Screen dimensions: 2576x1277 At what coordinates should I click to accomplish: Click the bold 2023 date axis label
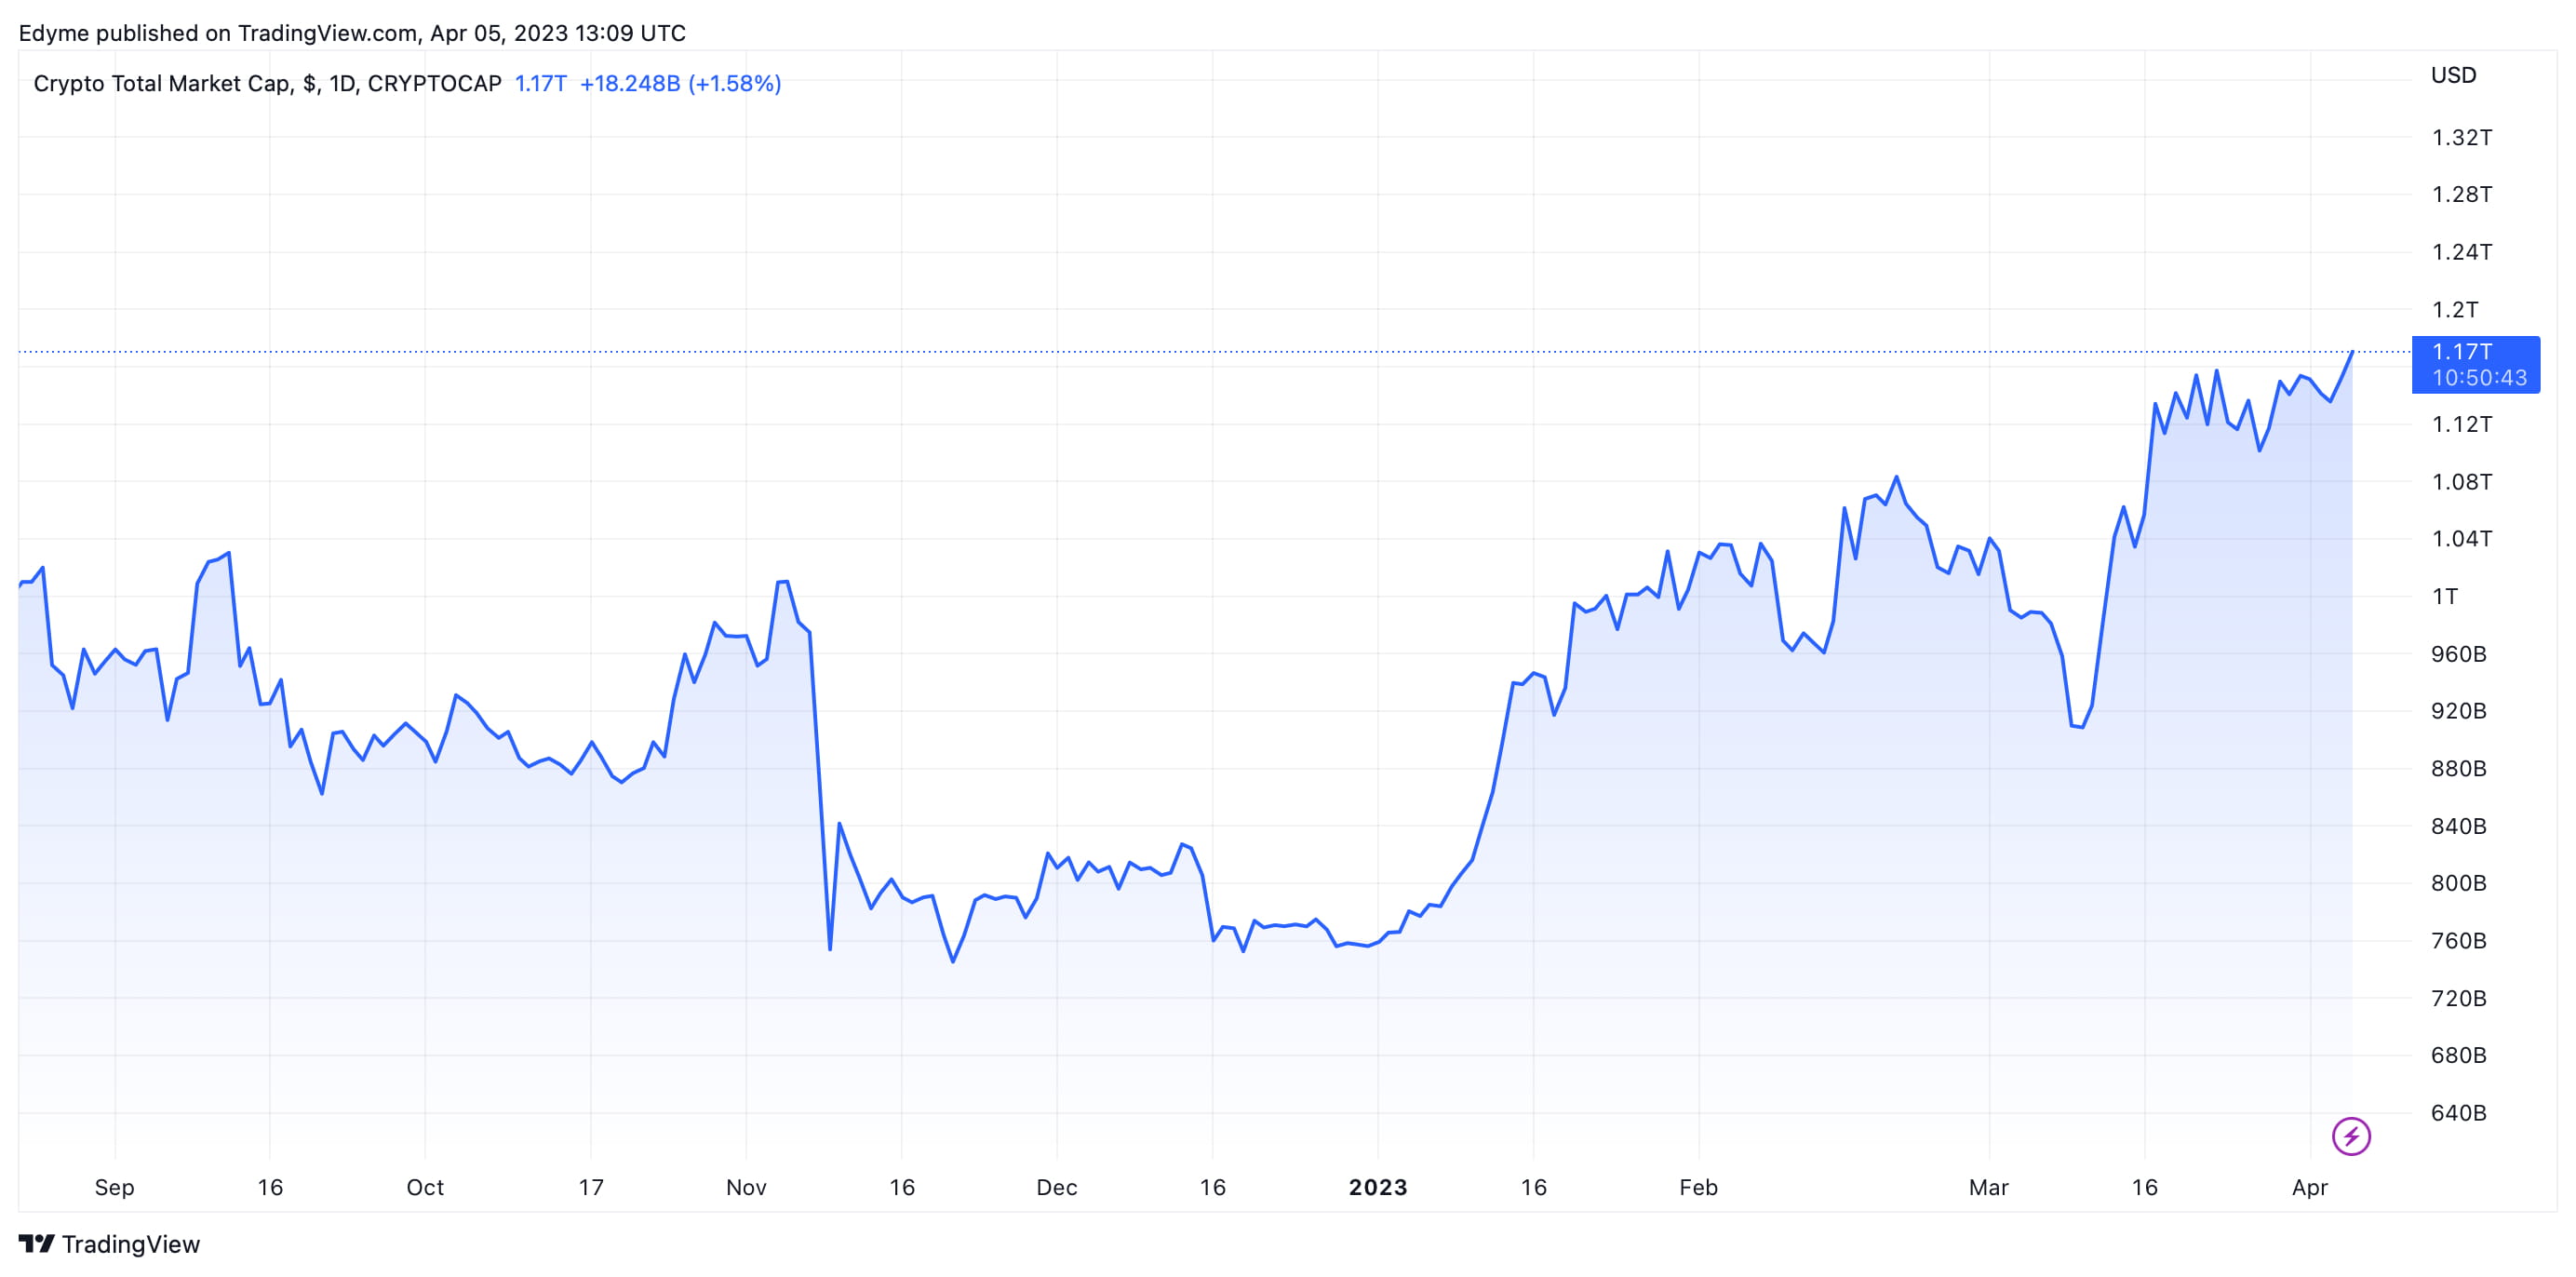click(1377, 1187)
